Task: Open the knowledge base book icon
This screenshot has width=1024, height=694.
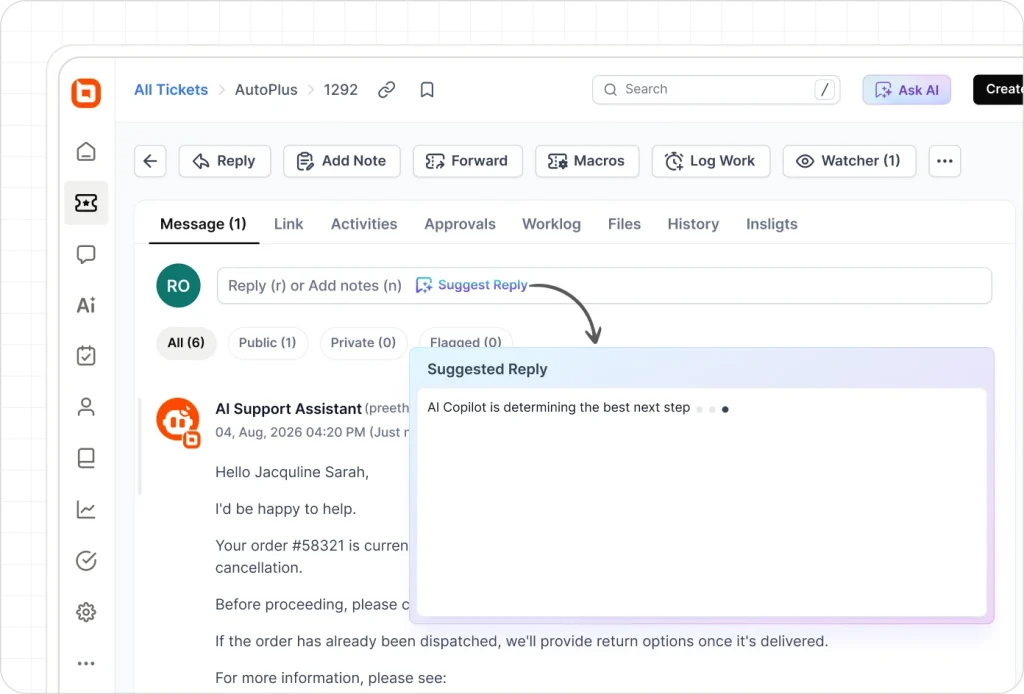Action: (x=86, y=458)
